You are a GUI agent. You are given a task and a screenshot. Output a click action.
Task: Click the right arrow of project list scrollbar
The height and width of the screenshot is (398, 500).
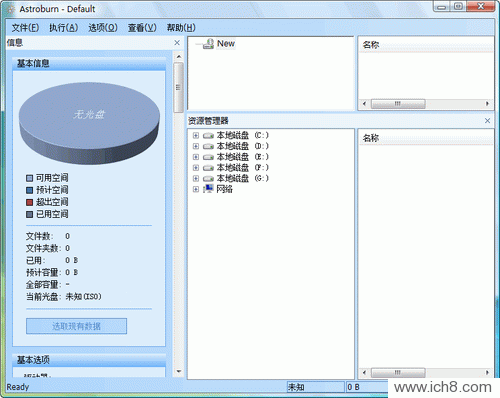pyautogui.click(x=487, y=104)
